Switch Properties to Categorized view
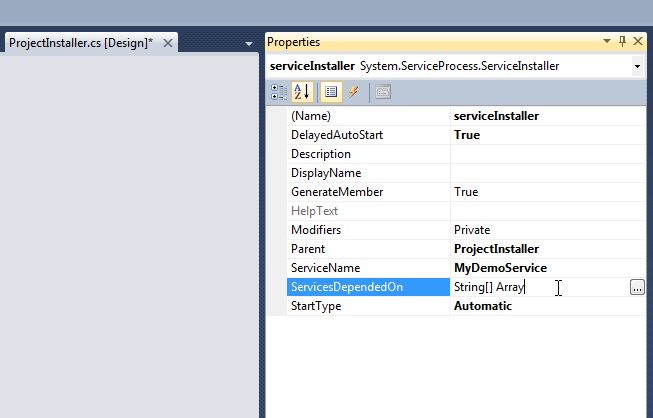 point(279,92)
